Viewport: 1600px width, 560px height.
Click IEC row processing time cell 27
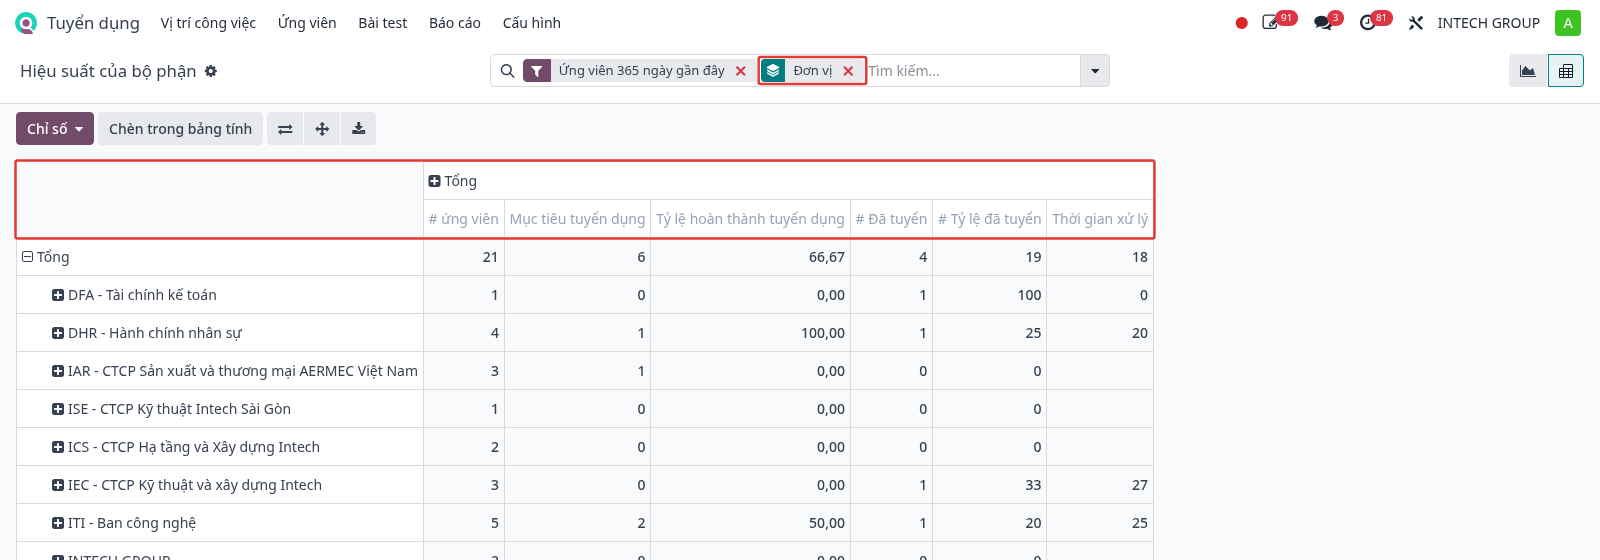tap(1100, 485)
